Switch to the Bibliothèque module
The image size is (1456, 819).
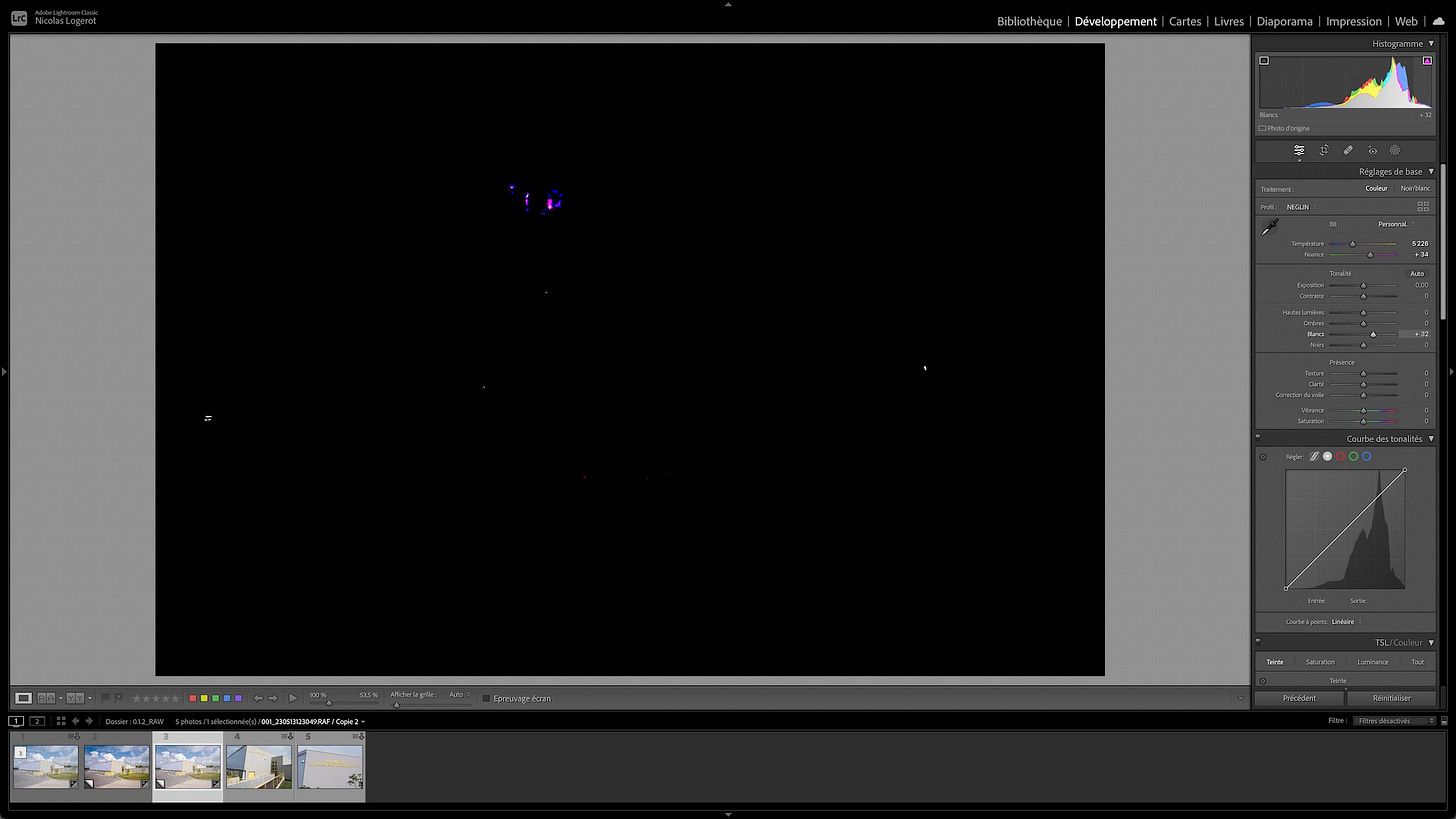click(x=1029, y=21)
